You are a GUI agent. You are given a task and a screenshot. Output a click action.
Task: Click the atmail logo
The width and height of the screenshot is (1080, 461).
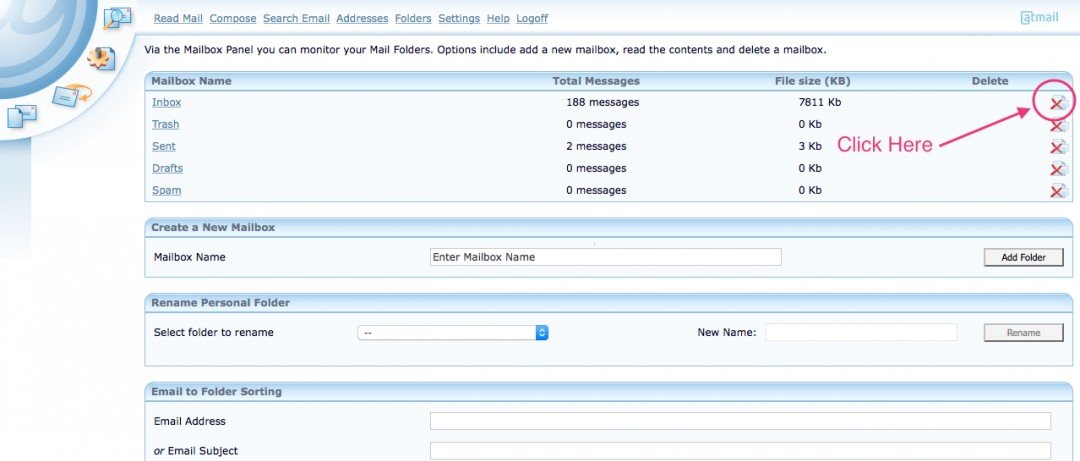1039,17
